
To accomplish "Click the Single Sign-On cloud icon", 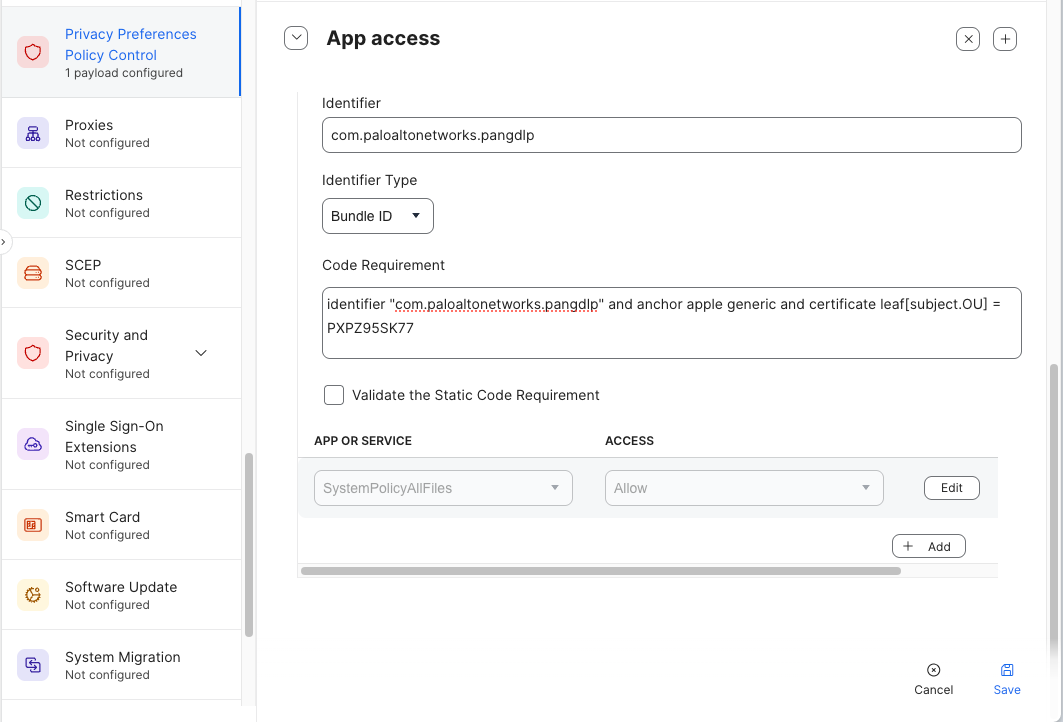I will 33,444.
